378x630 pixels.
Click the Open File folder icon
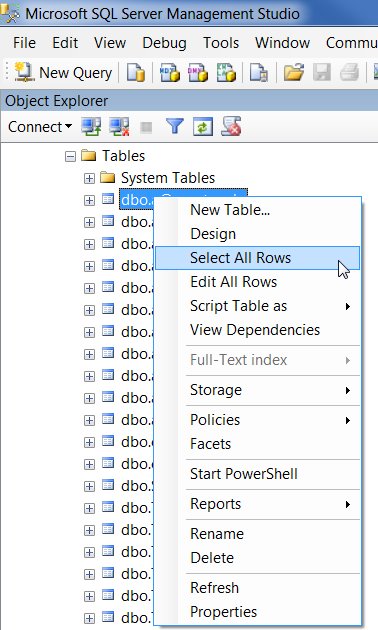(294, 73)
